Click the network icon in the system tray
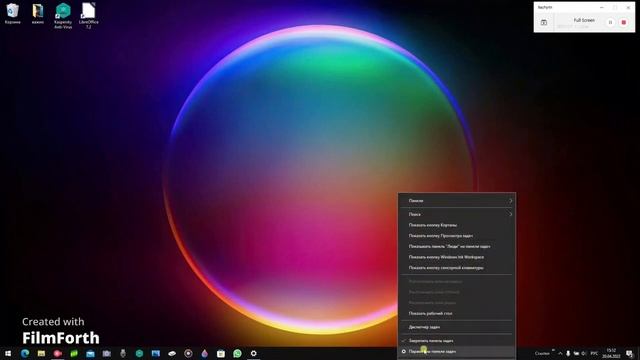This screenshot has width=640, height=360. [x=576, y=353]
